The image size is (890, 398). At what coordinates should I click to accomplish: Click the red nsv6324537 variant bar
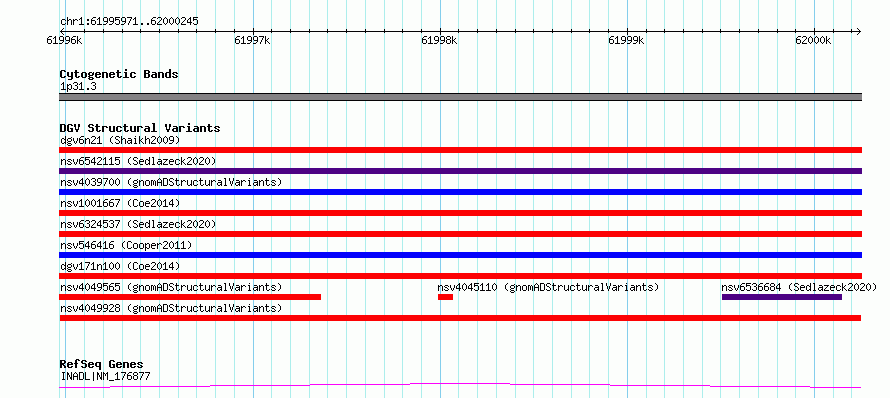pos(460,234)
